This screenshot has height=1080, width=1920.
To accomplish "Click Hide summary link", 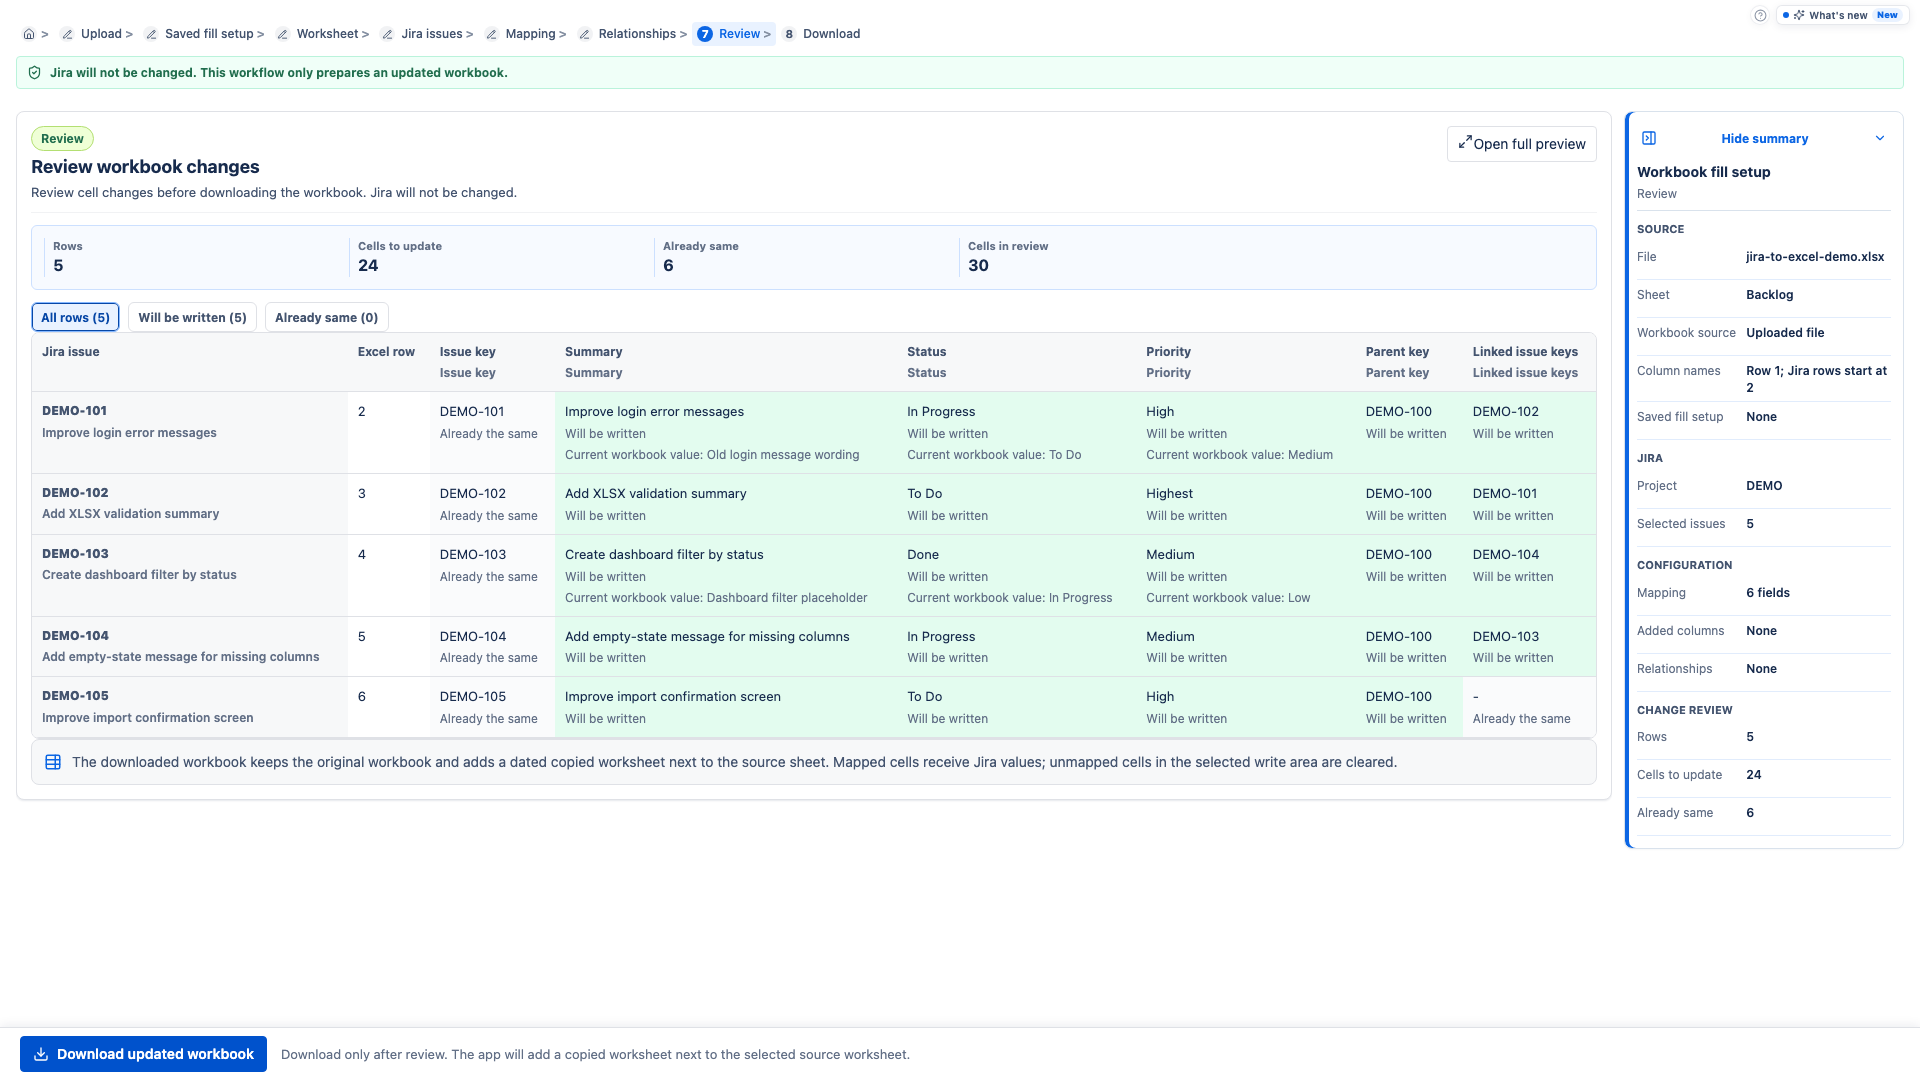I will coord(1764,138).
